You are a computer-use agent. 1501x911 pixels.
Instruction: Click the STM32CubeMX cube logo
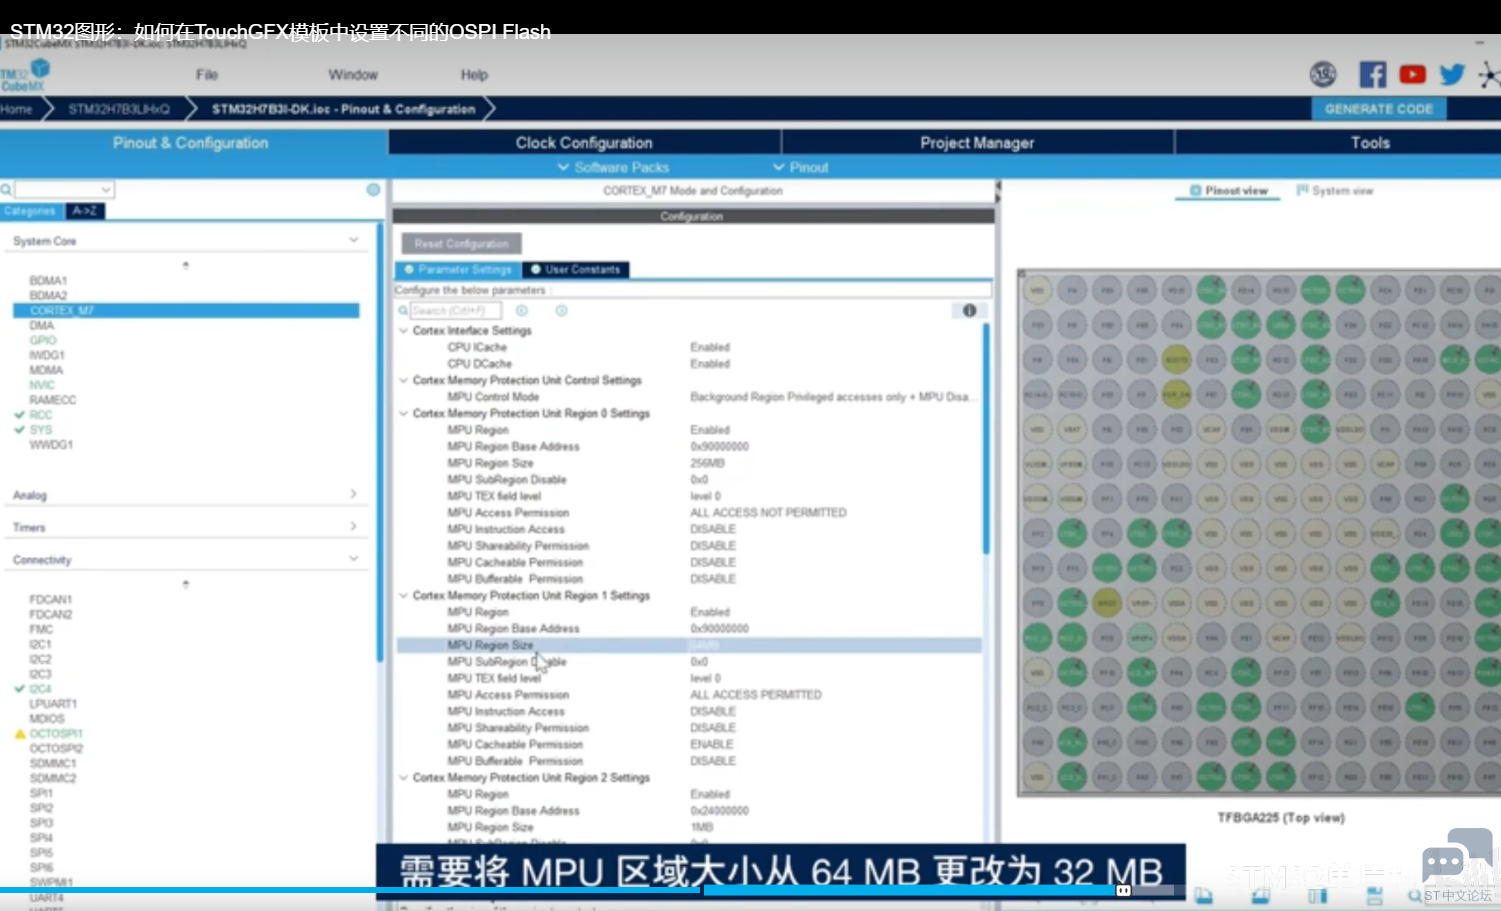40,68
